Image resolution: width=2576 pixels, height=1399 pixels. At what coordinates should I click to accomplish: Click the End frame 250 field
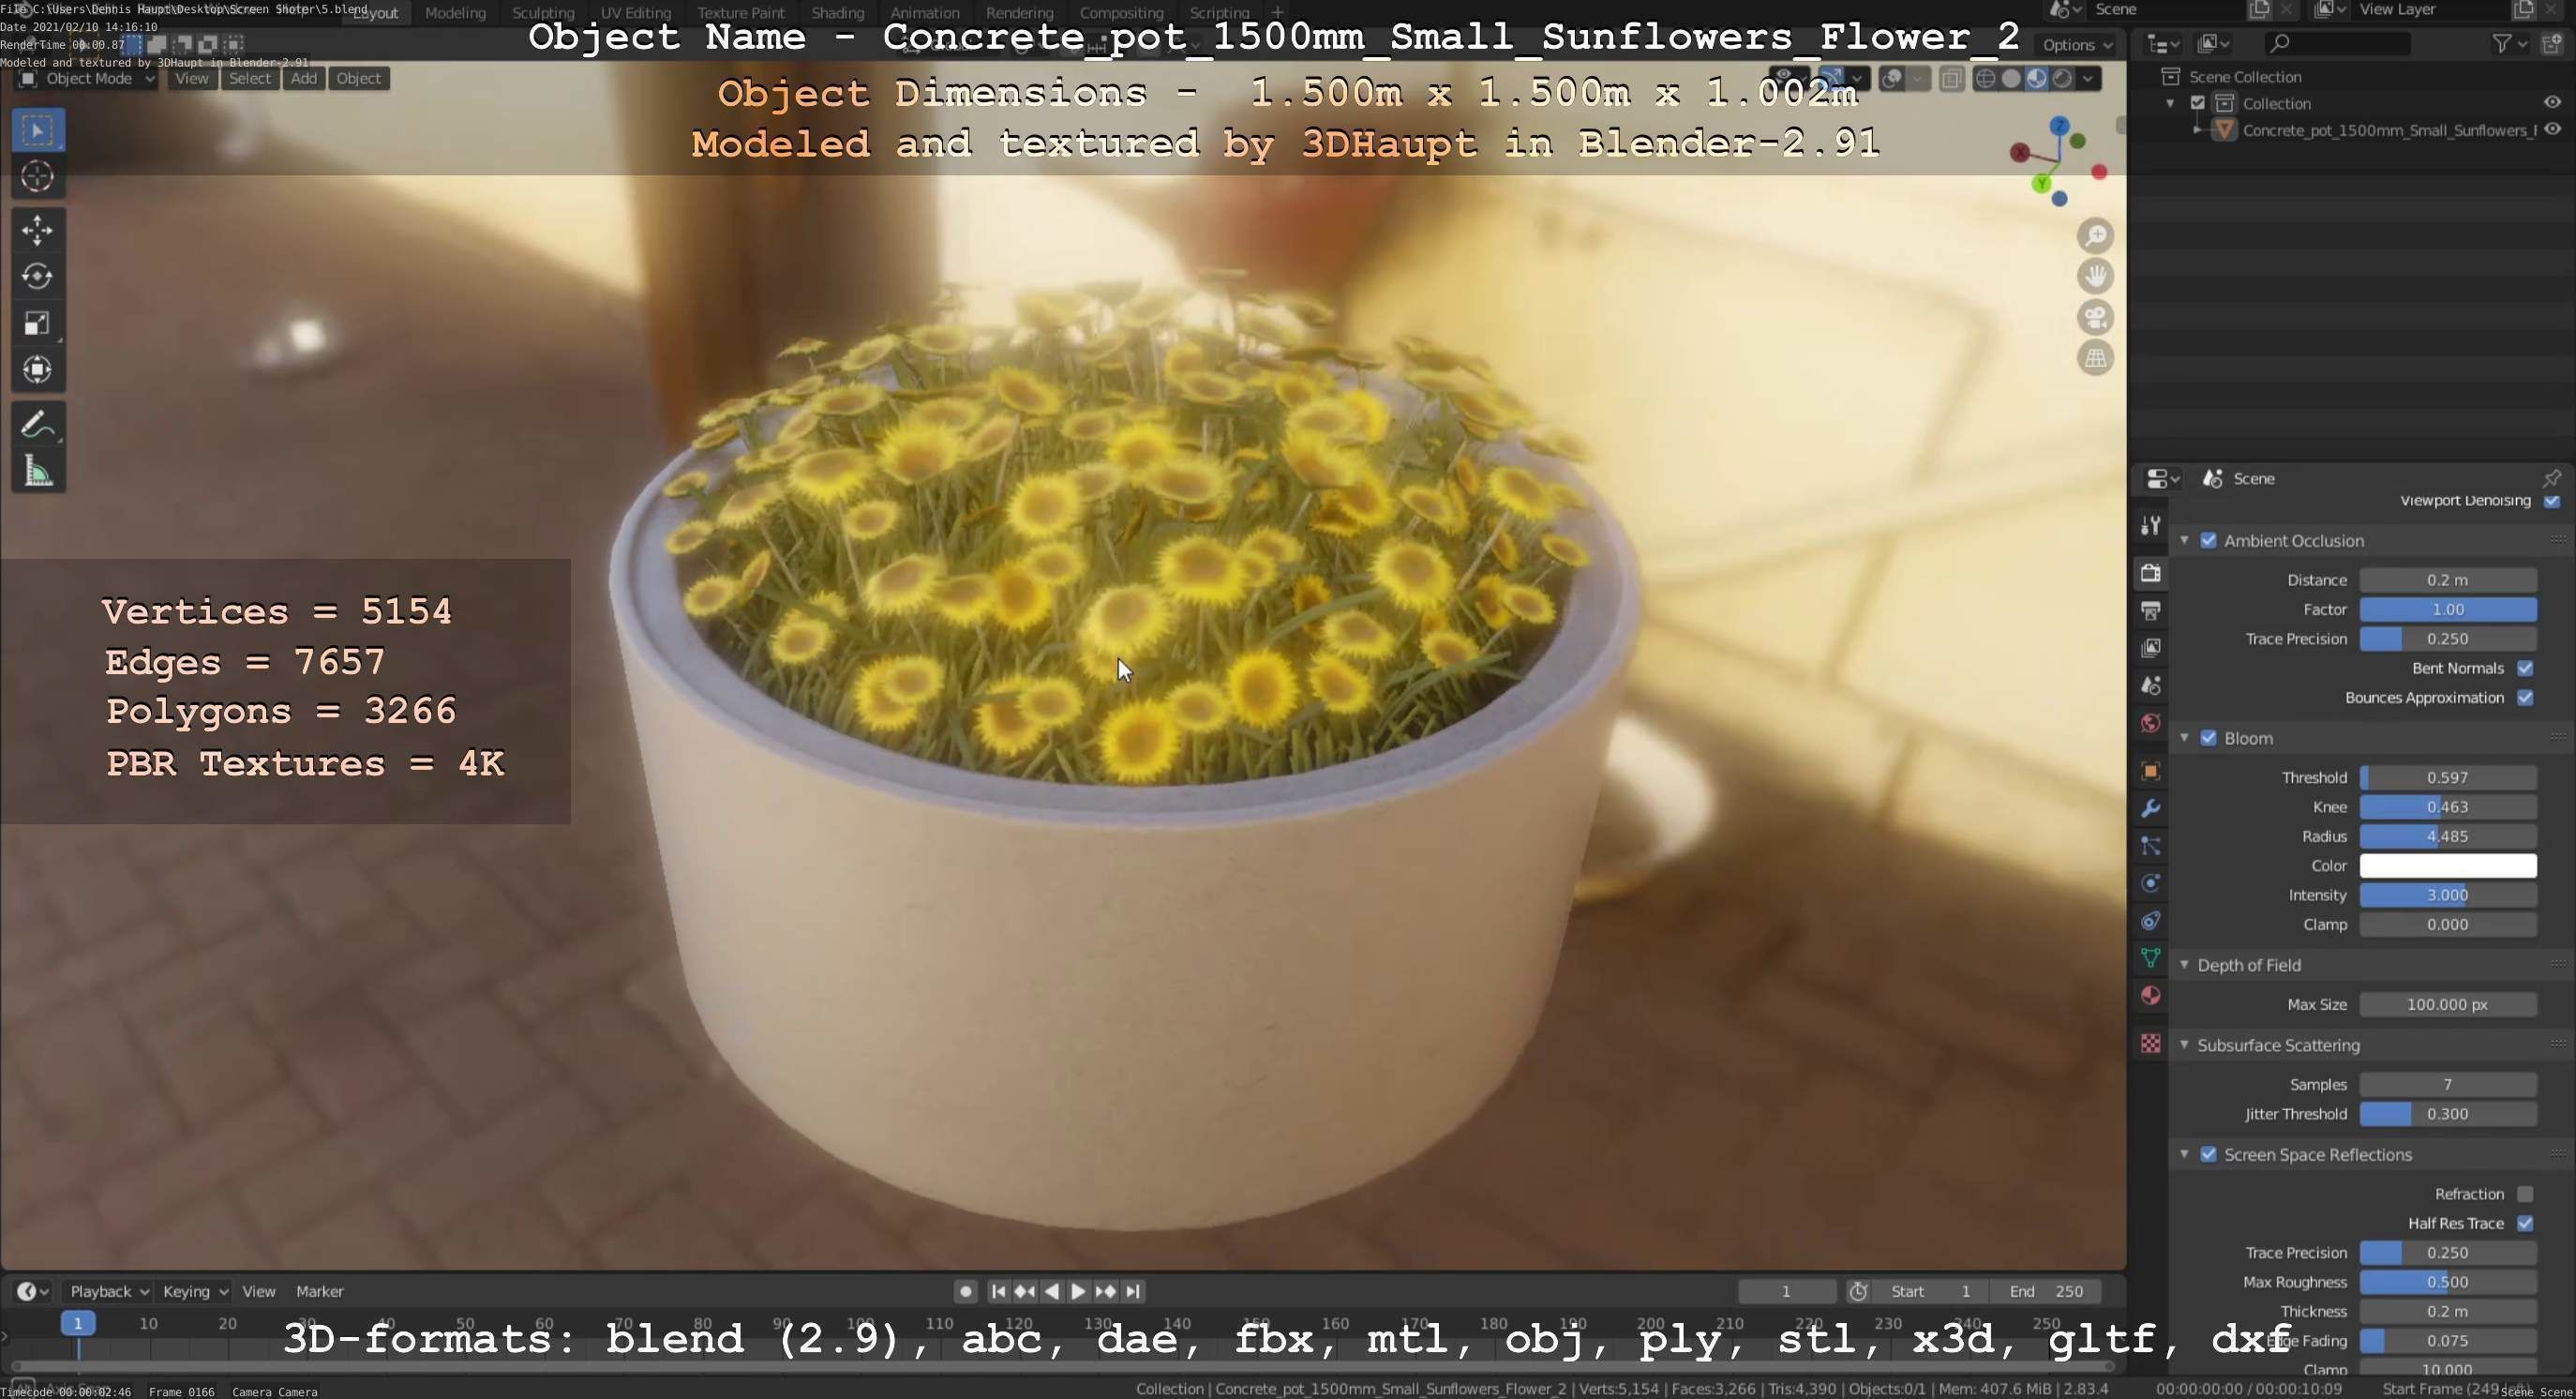click(x=2045, y=1291)
